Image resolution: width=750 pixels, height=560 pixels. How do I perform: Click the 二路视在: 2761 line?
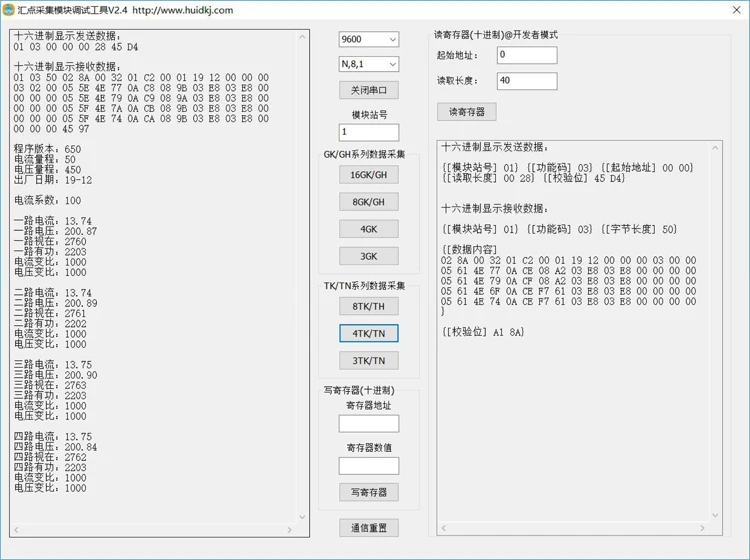pyautogui.click(x=50, y=313)
